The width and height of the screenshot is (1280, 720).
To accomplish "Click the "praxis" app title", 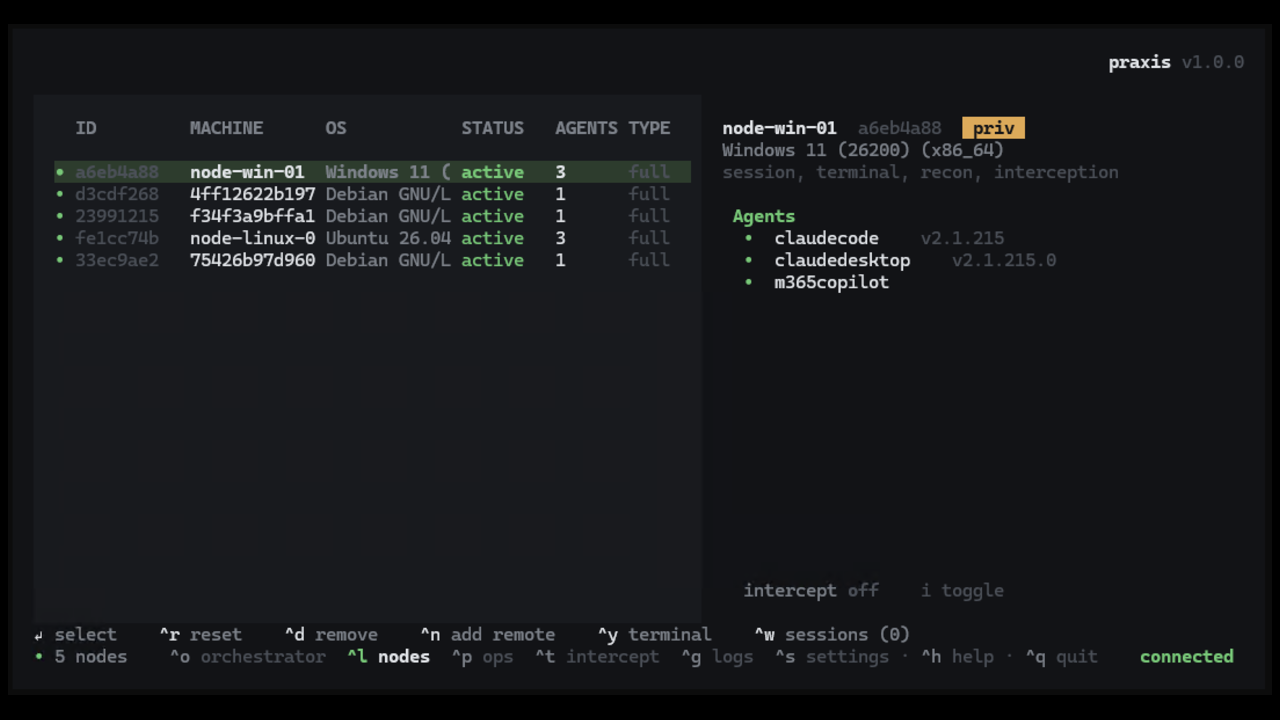I will [1140, 62].
